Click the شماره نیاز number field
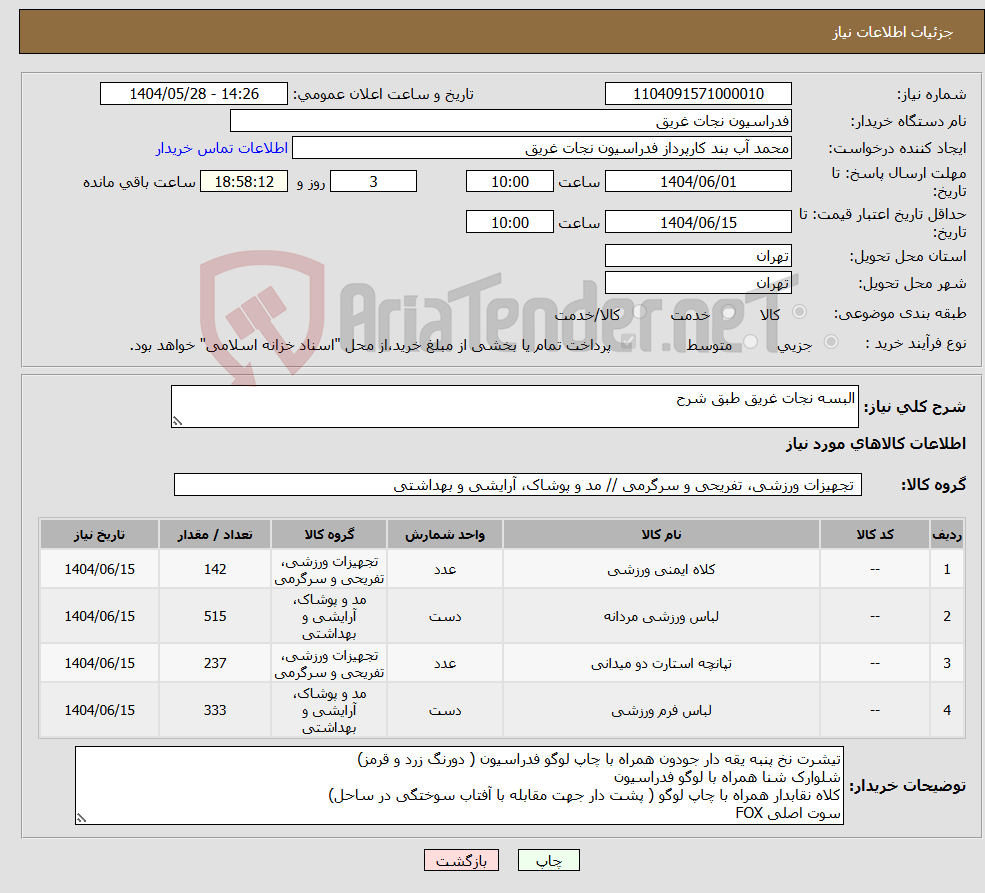This screenshot has width=985, height=893. pos(698,93)
